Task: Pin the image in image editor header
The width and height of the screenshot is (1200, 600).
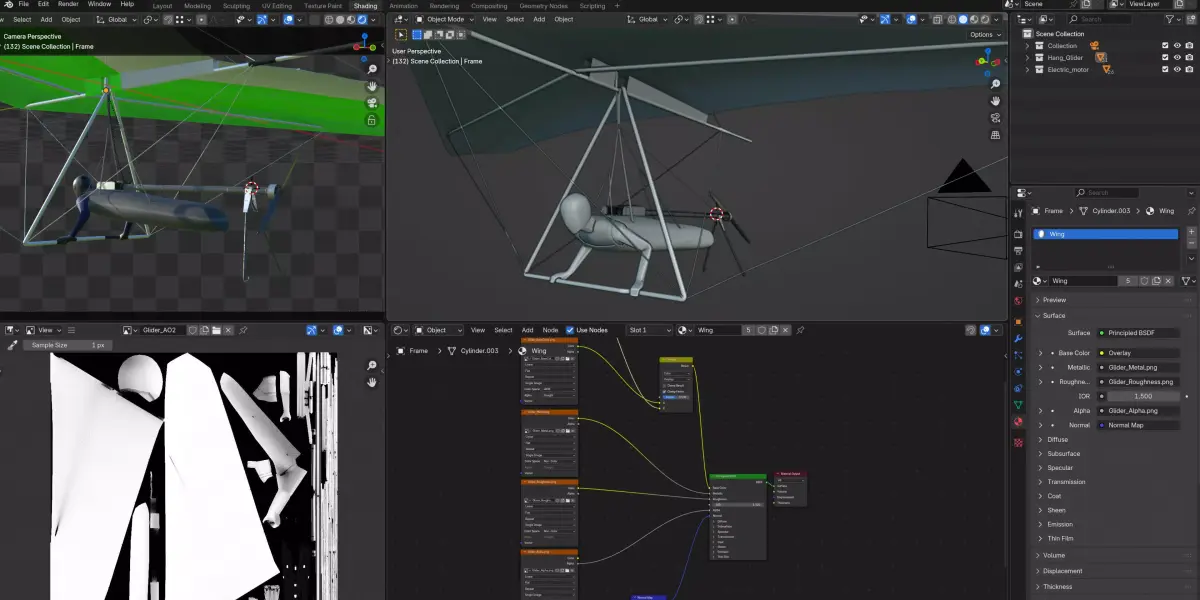Action: [243, 330]
